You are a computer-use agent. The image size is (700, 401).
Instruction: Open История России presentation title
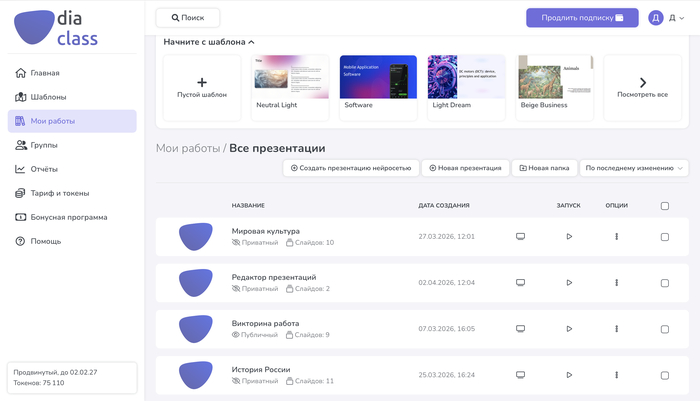click(x=261, y=370)
